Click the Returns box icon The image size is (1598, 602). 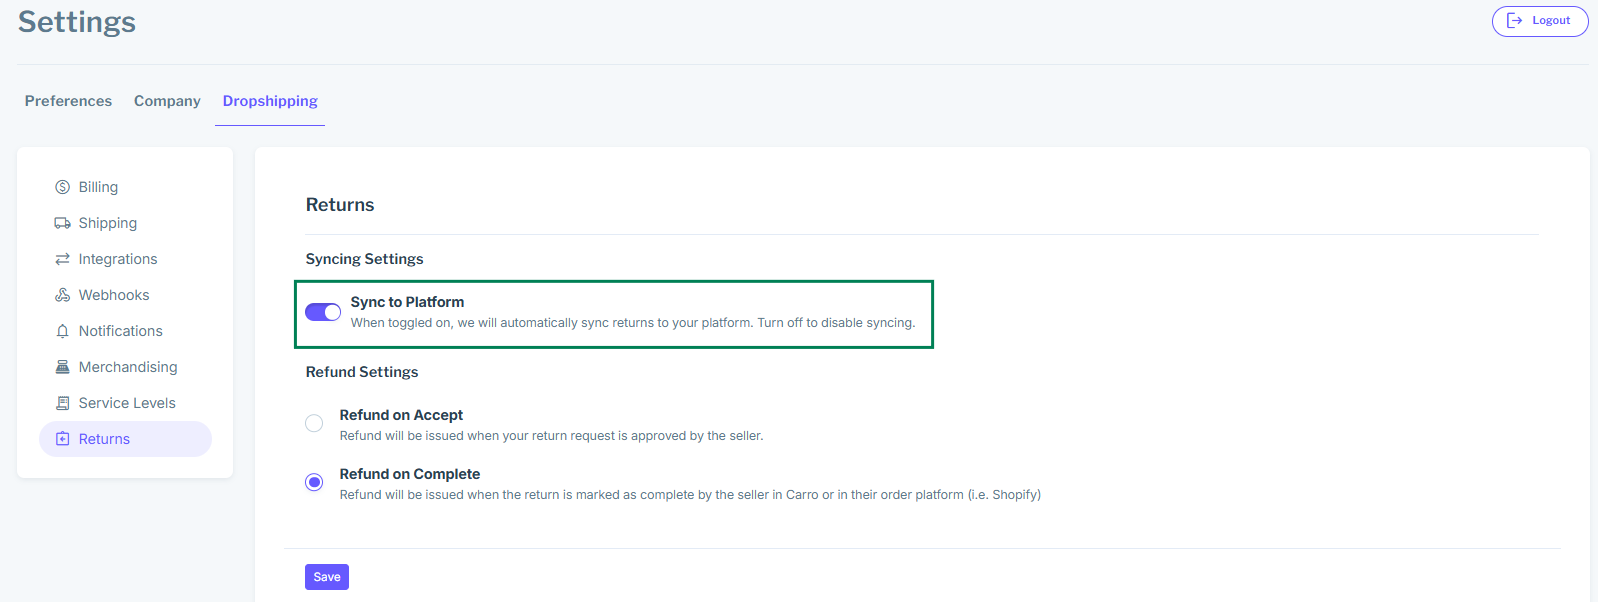62,439
